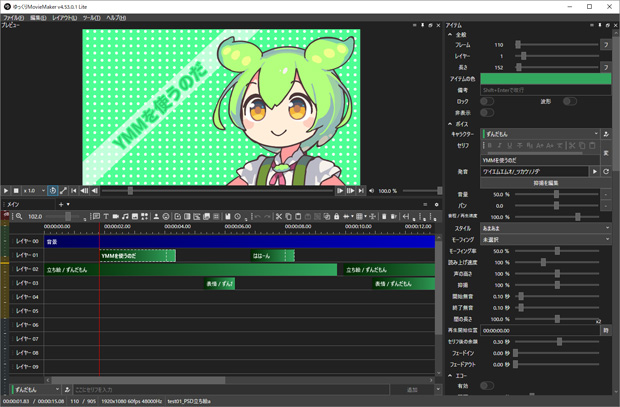The height and width of the screenshot is (407, 620).
Task: Select the 背景 clip on layer 00
Action: (x=239, y=242)
